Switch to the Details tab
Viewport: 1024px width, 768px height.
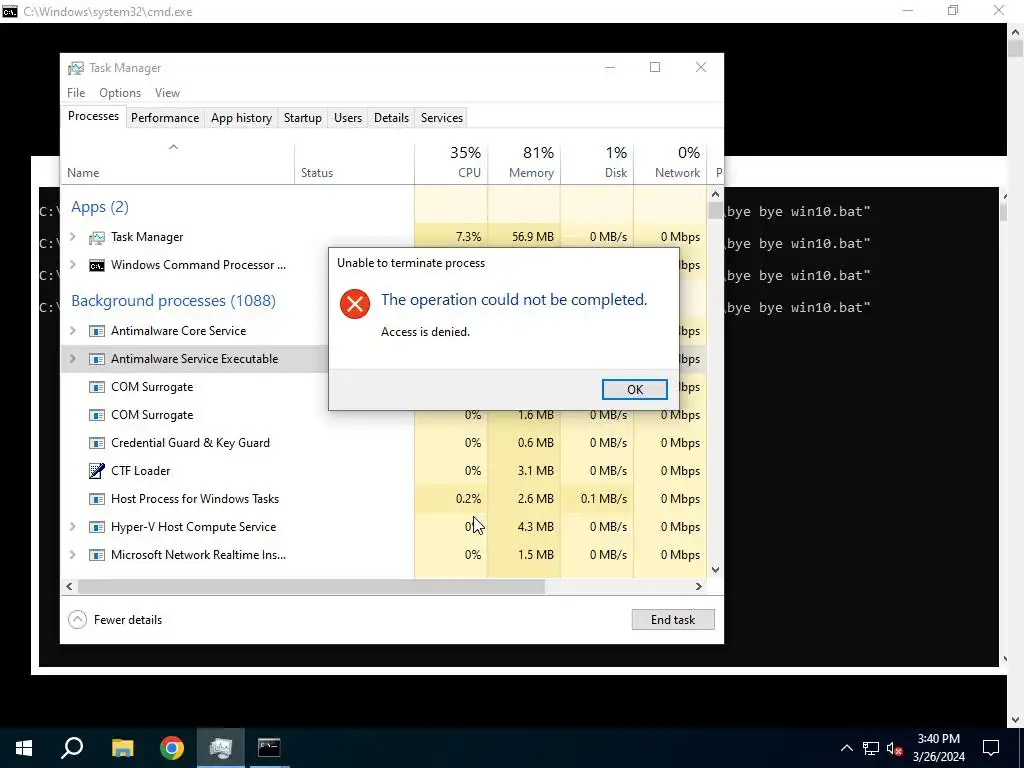coord(391,118)
